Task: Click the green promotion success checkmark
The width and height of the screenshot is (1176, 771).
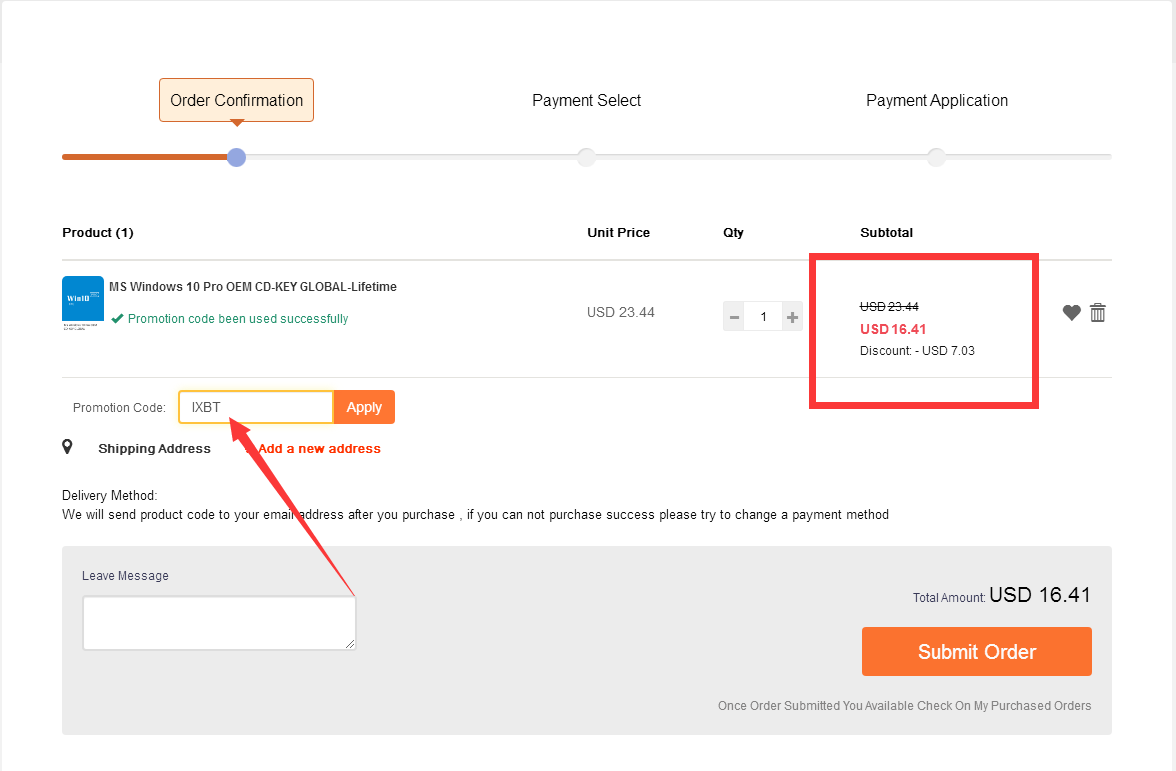Action: coord(118,319)
